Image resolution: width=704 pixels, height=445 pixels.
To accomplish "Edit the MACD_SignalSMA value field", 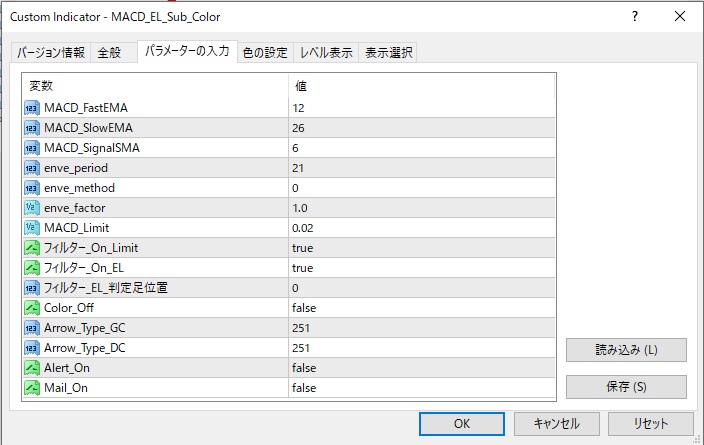I will pos(420,148).
